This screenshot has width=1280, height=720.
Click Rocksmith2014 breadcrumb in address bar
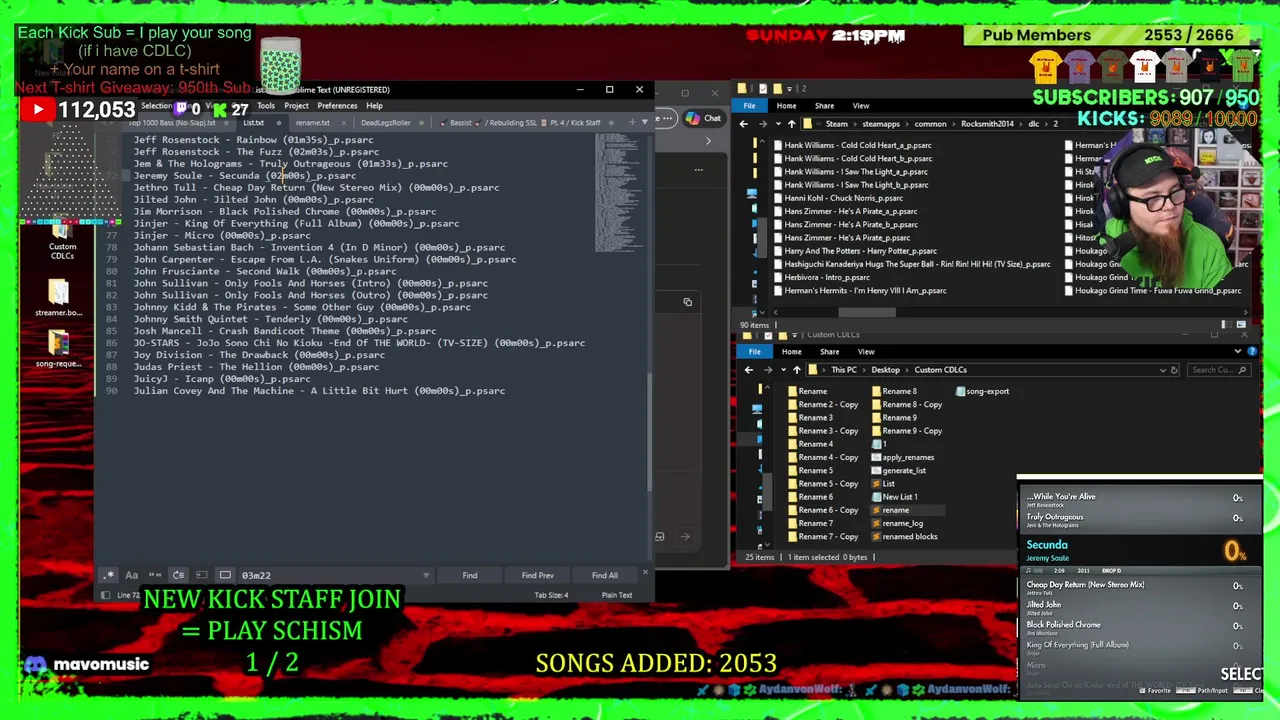pos(987,124)
